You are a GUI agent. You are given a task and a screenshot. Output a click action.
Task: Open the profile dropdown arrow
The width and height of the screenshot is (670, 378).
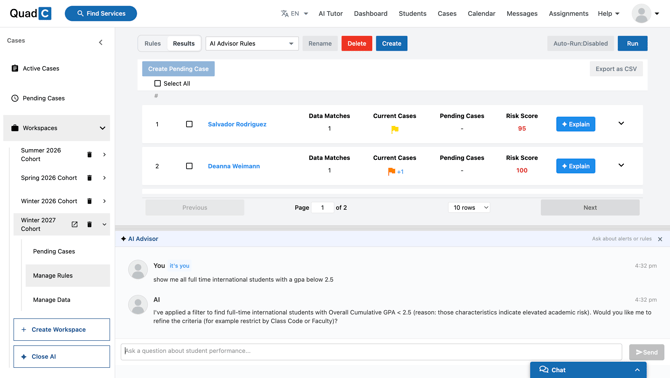click(657, 14)
